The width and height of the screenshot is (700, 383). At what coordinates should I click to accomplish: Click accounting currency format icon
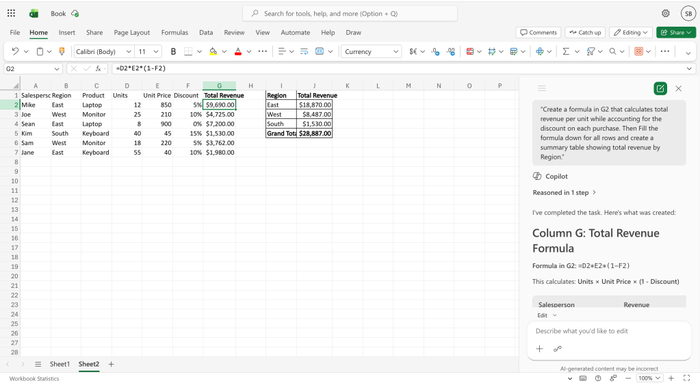click(413, 51)
